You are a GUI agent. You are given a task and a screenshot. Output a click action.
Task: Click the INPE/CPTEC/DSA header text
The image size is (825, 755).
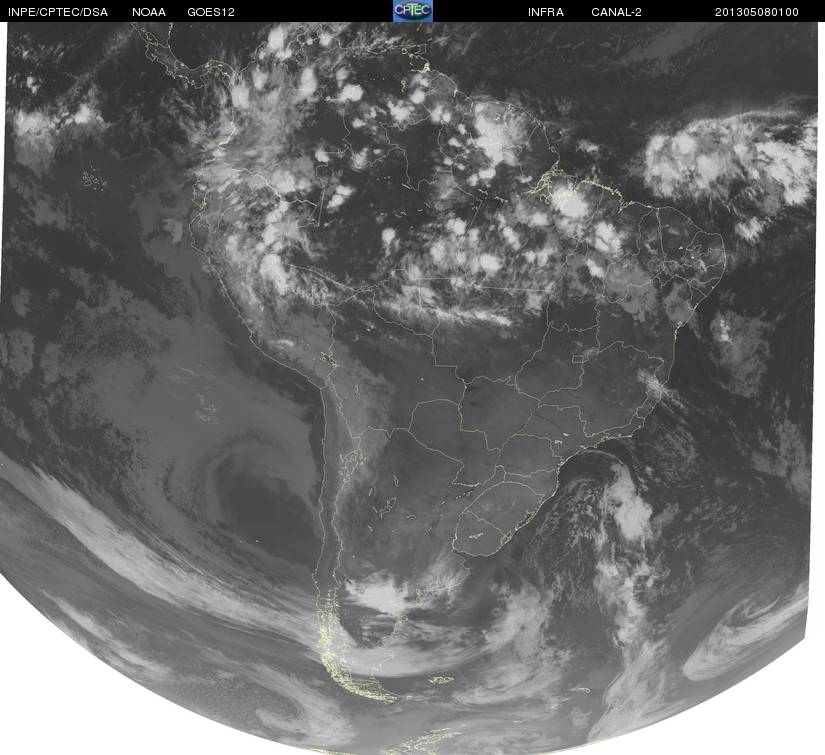point(58,12)
